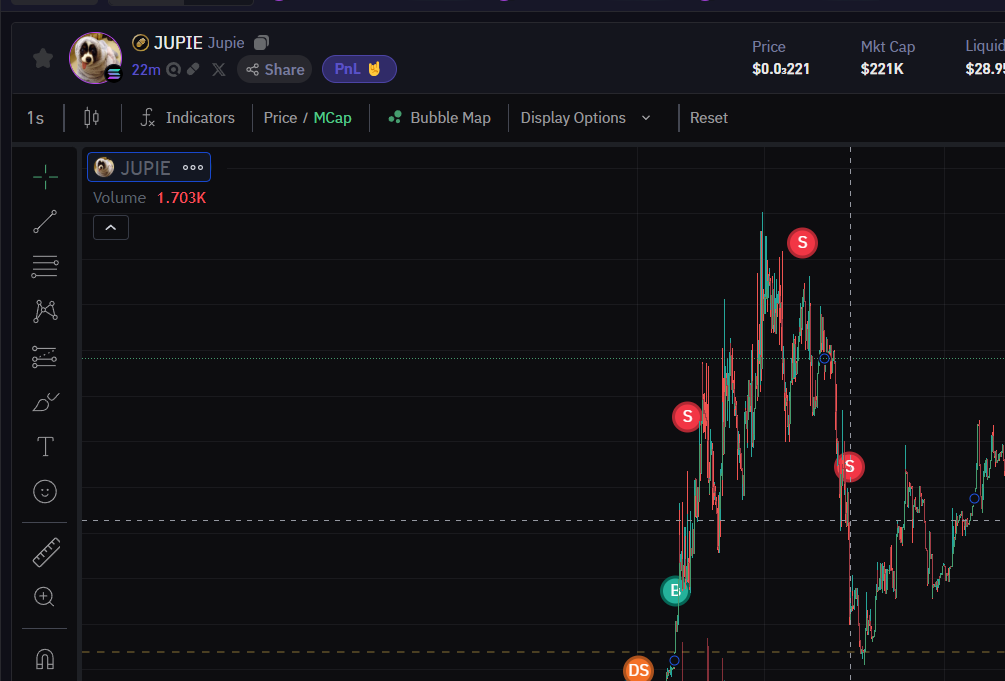Open the Indicators menu
Image resolution: width=1005 pixels, height=681 pixels.
[187, 117]
